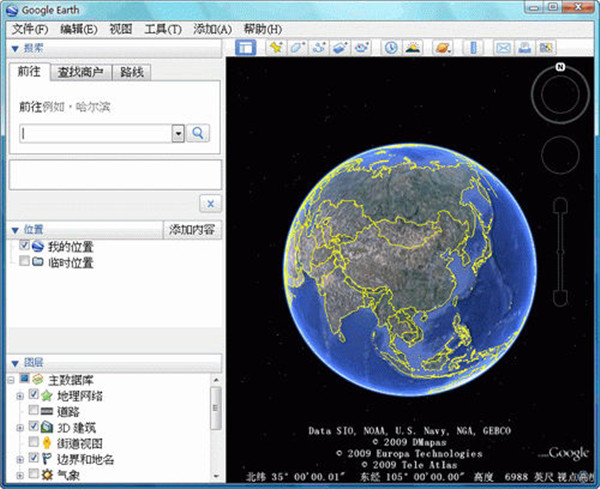Viewport: 600px width, 489px height.
Task: Collapse the 图层 panel triangle
Action: click(15, 362)
